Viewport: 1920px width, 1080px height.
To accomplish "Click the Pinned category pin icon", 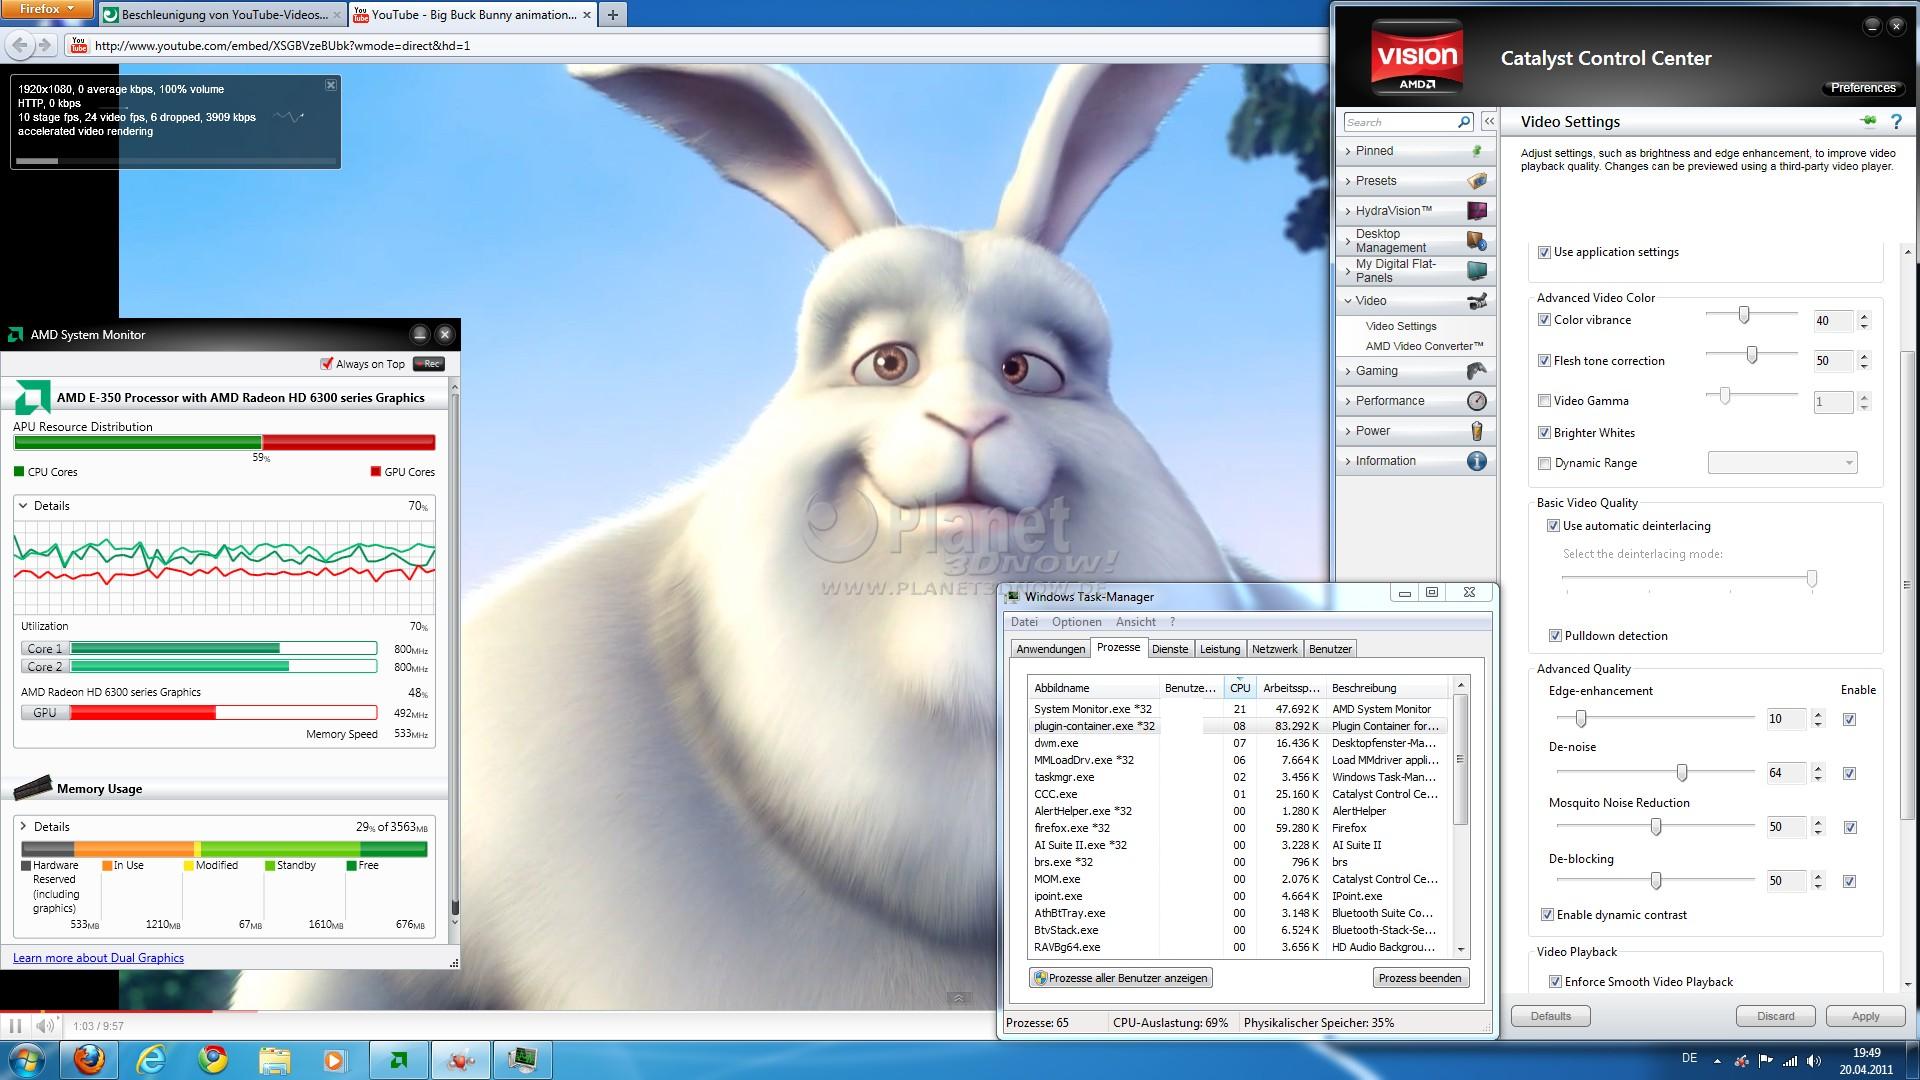I will coord(1477,151).
